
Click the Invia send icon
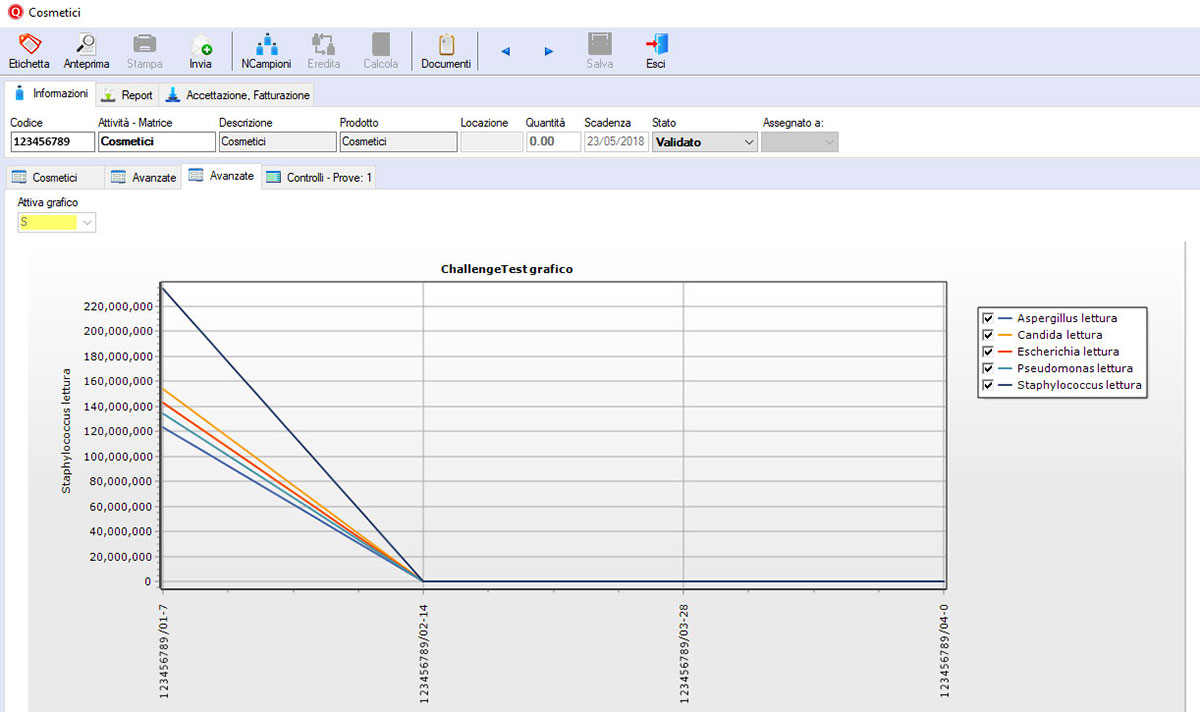click(200, 50)
